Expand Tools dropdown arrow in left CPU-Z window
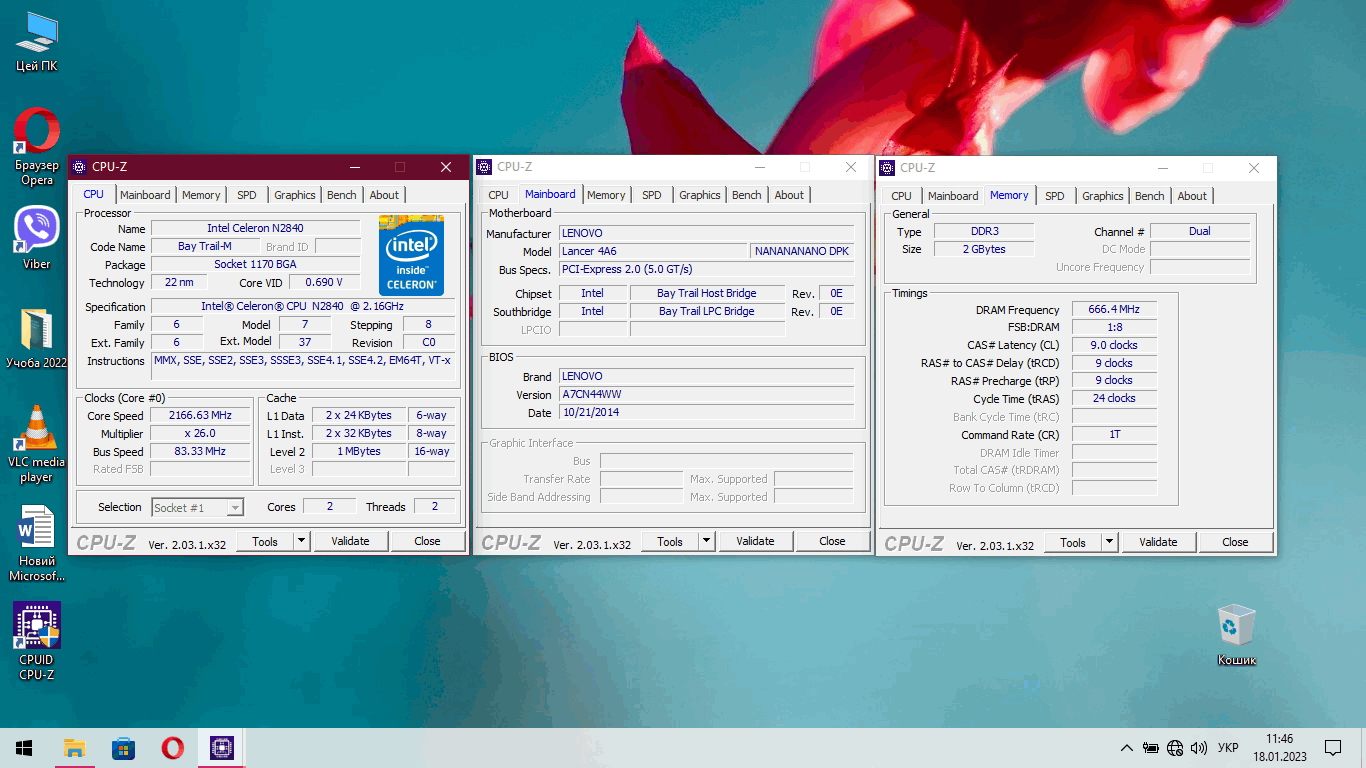Viewport: 1366px width, 768px height. click(301, 541)
